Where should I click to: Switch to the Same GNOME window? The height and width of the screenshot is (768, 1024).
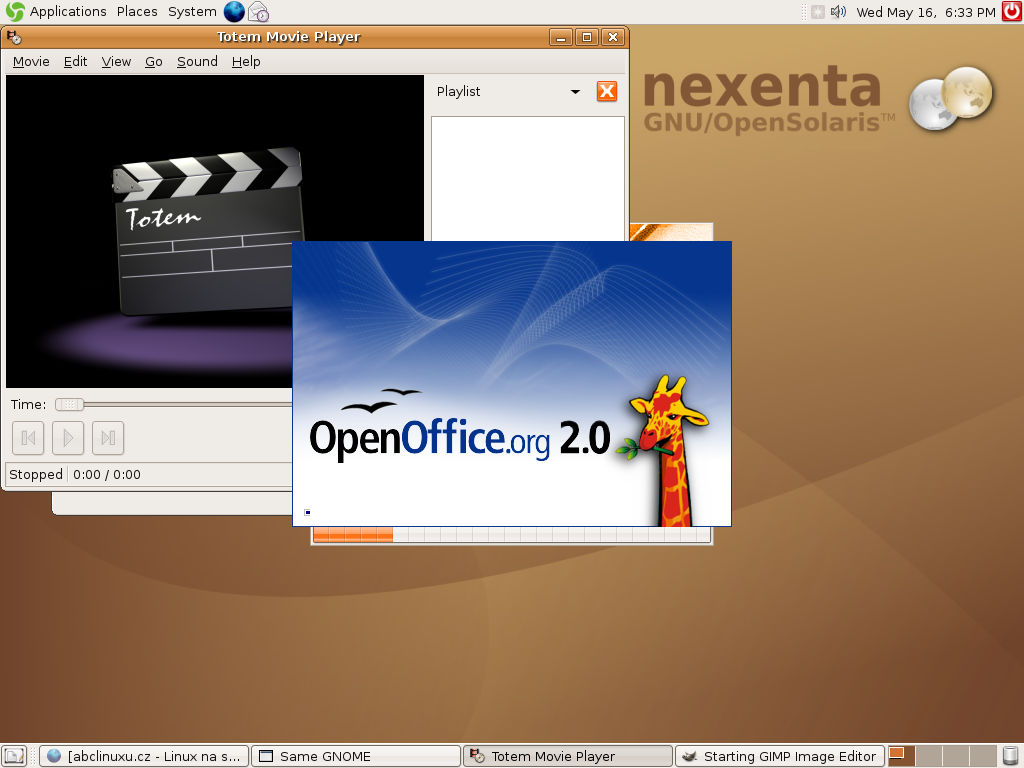(356, 756)
